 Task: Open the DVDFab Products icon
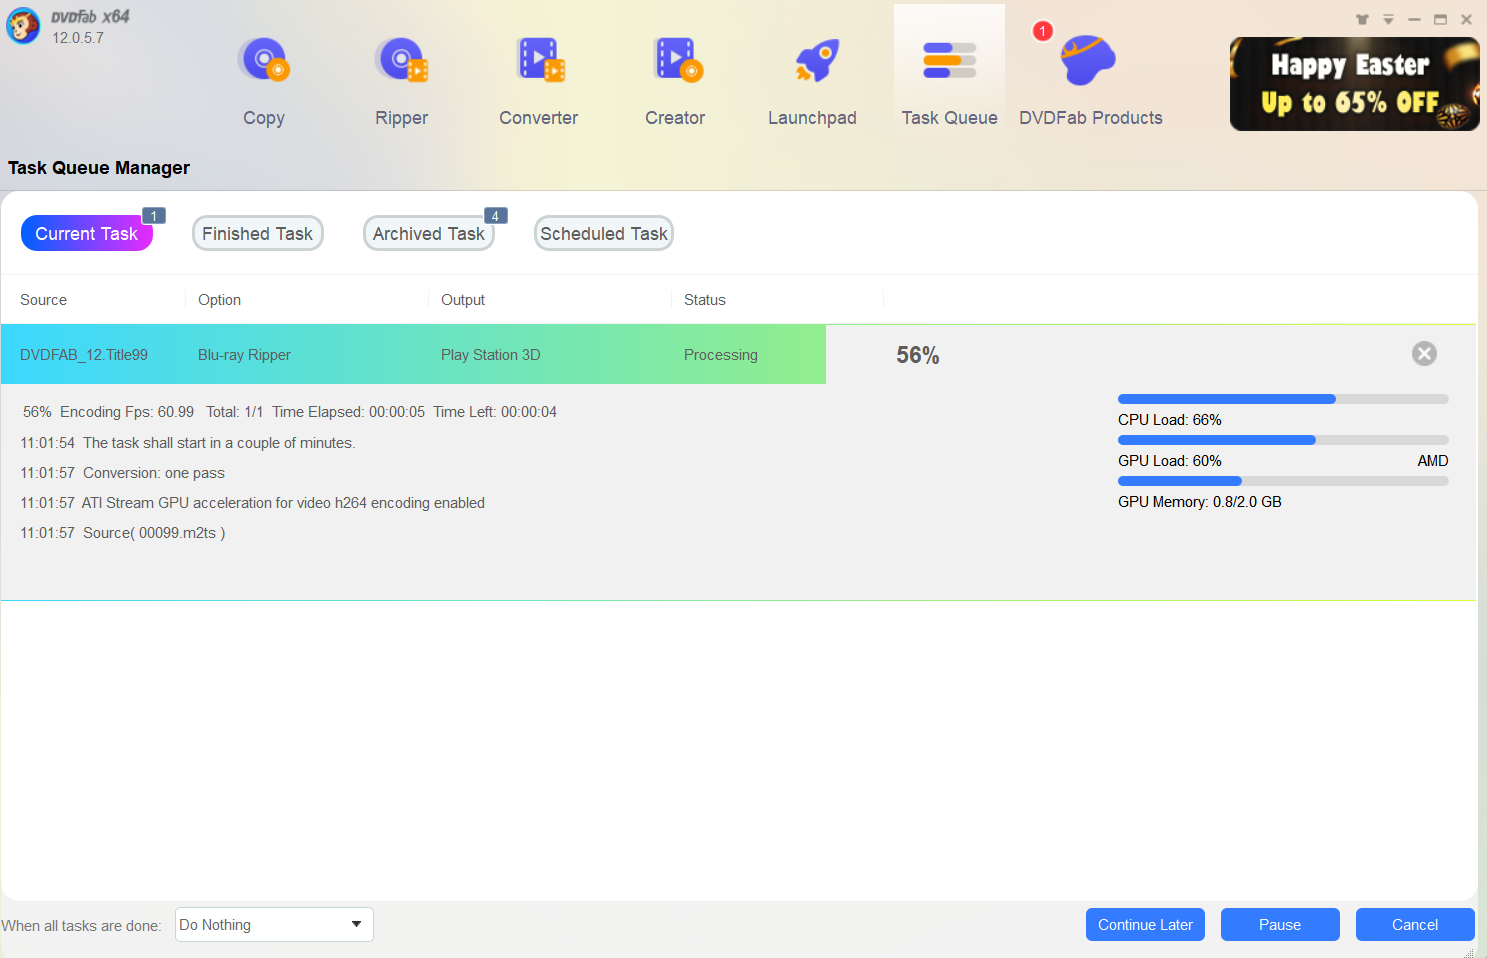click(x=1088, y=60)
